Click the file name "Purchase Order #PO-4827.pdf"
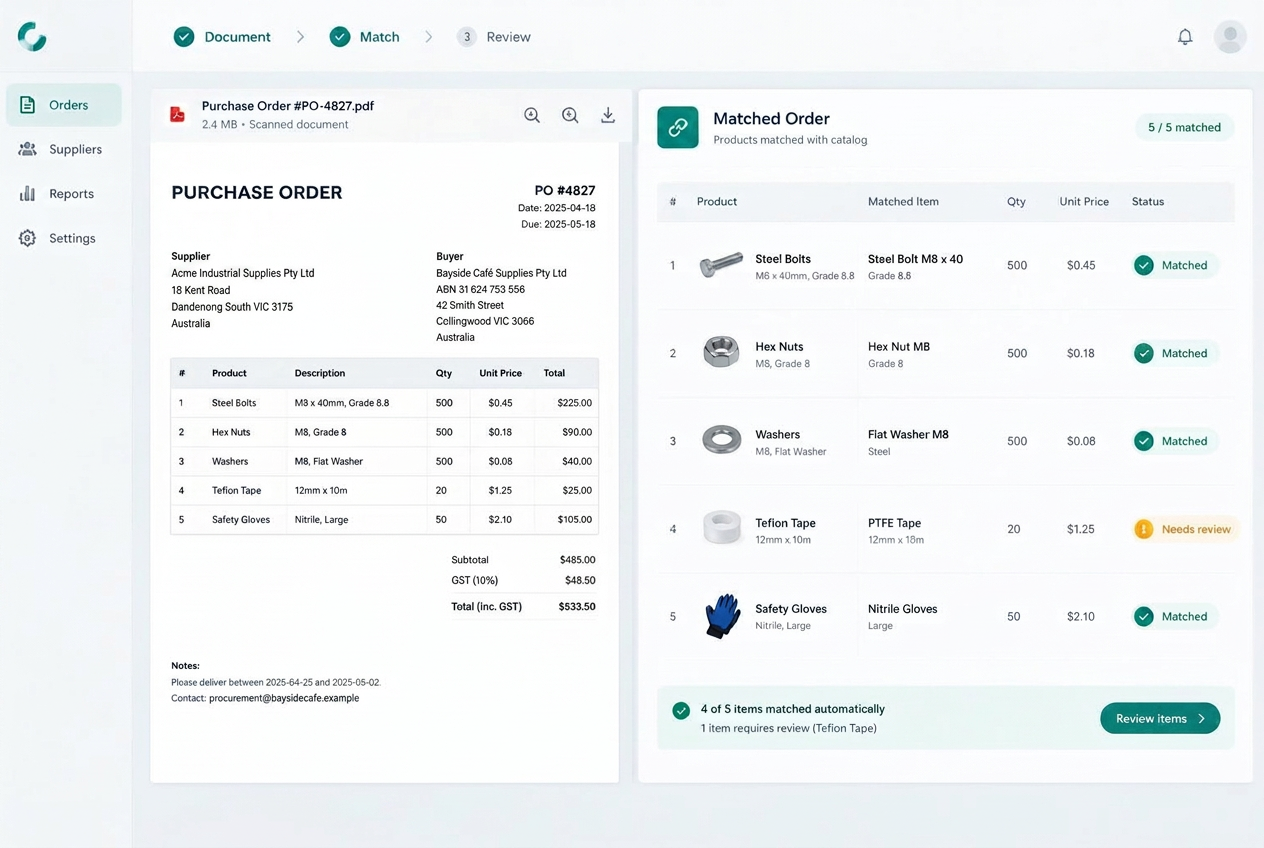This screenshot has height=848, width=1264. [288, 106]
